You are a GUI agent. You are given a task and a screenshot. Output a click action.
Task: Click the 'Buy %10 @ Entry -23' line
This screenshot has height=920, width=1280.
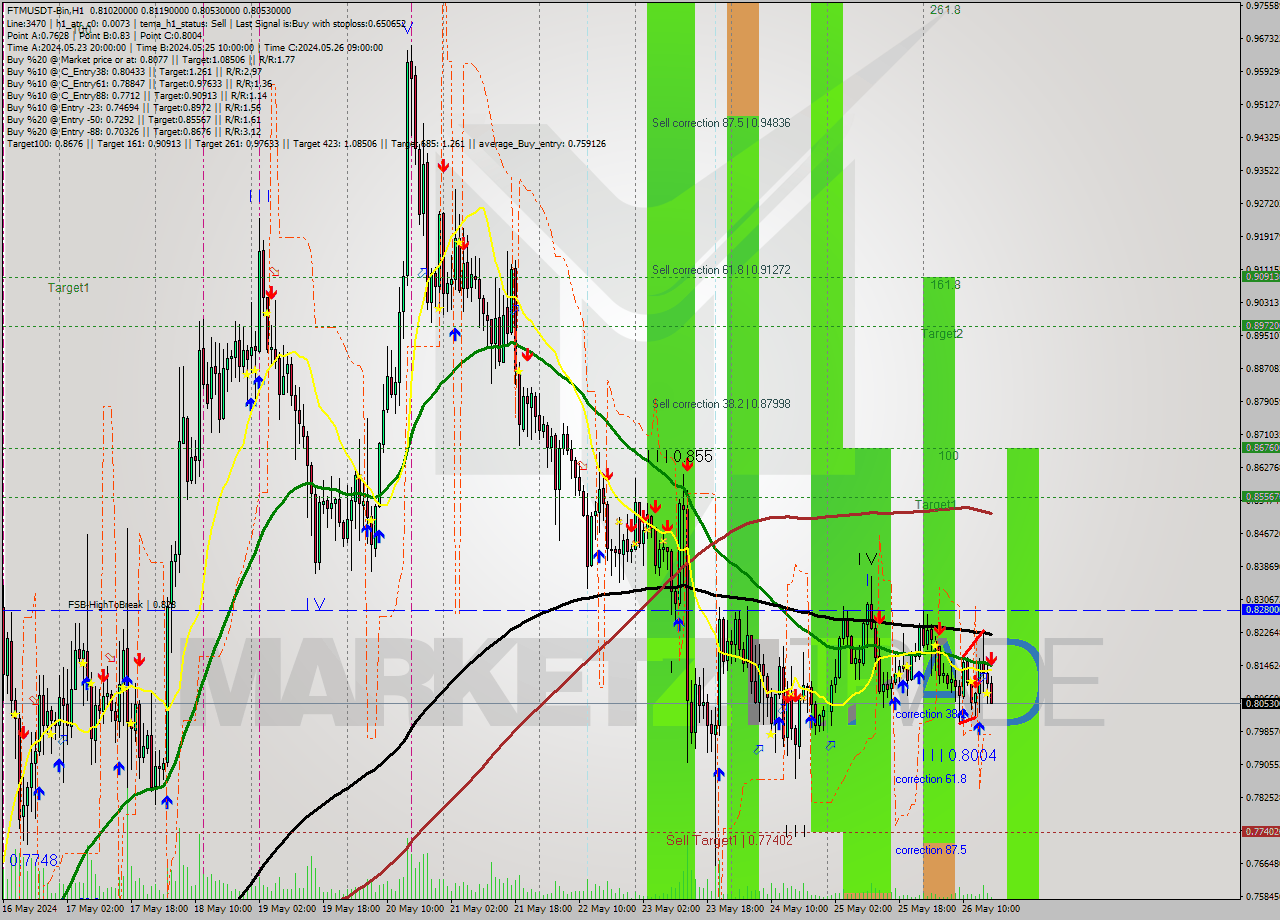pyautogui.click(x=133, y=107)
